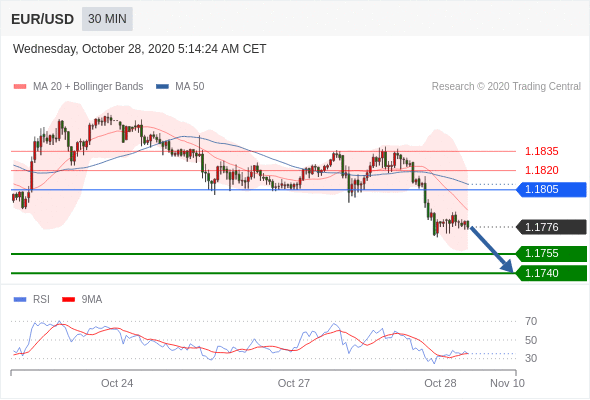Viewport: 590px width, 400px height.
Task: Click the 30 MIN timeframe button
Action: (107, 19)
